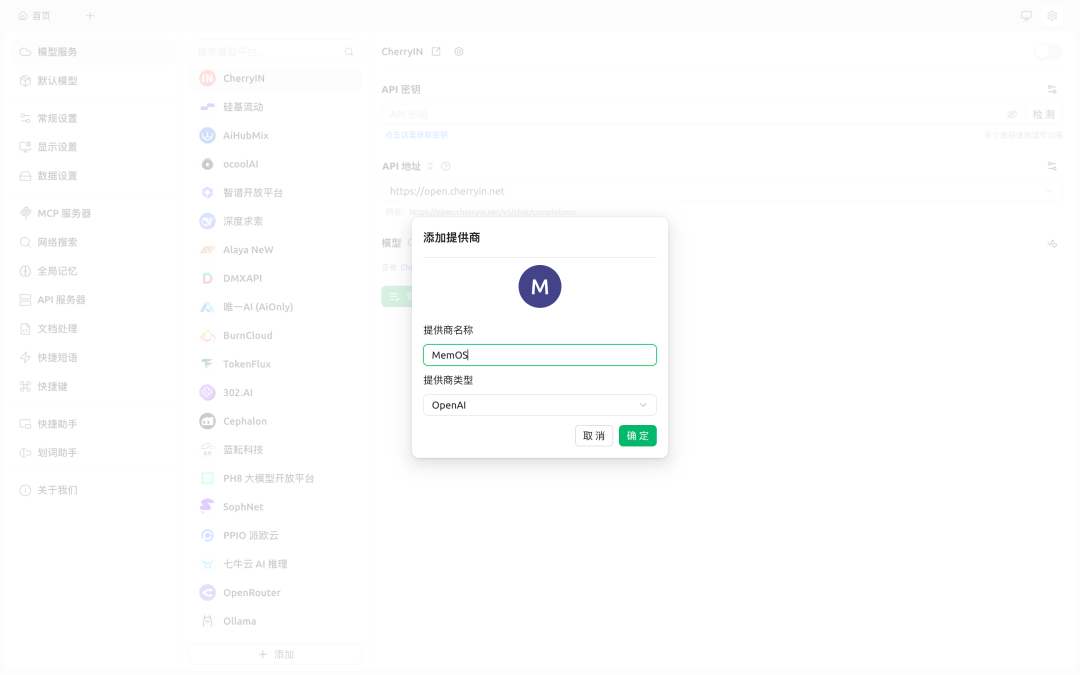Viewport: 1080px width, 675px height.
Task: Open the settings gear top right
Action: tap(1052, 16)
